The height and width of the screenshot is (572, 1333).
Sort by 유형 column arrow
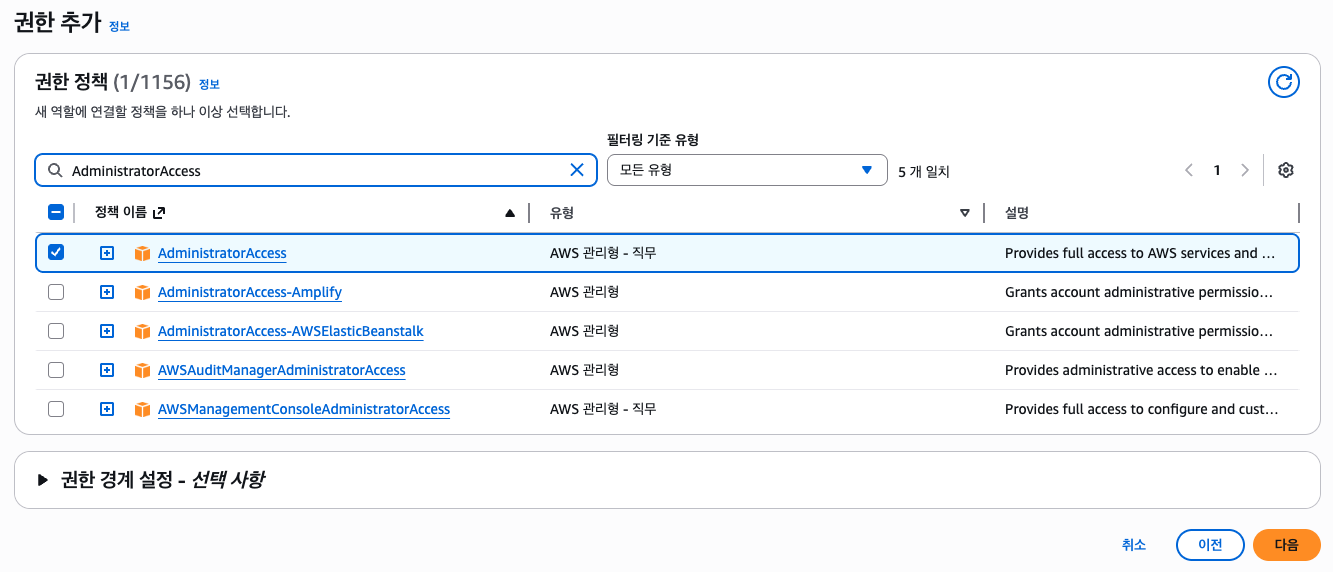(965, 212)
